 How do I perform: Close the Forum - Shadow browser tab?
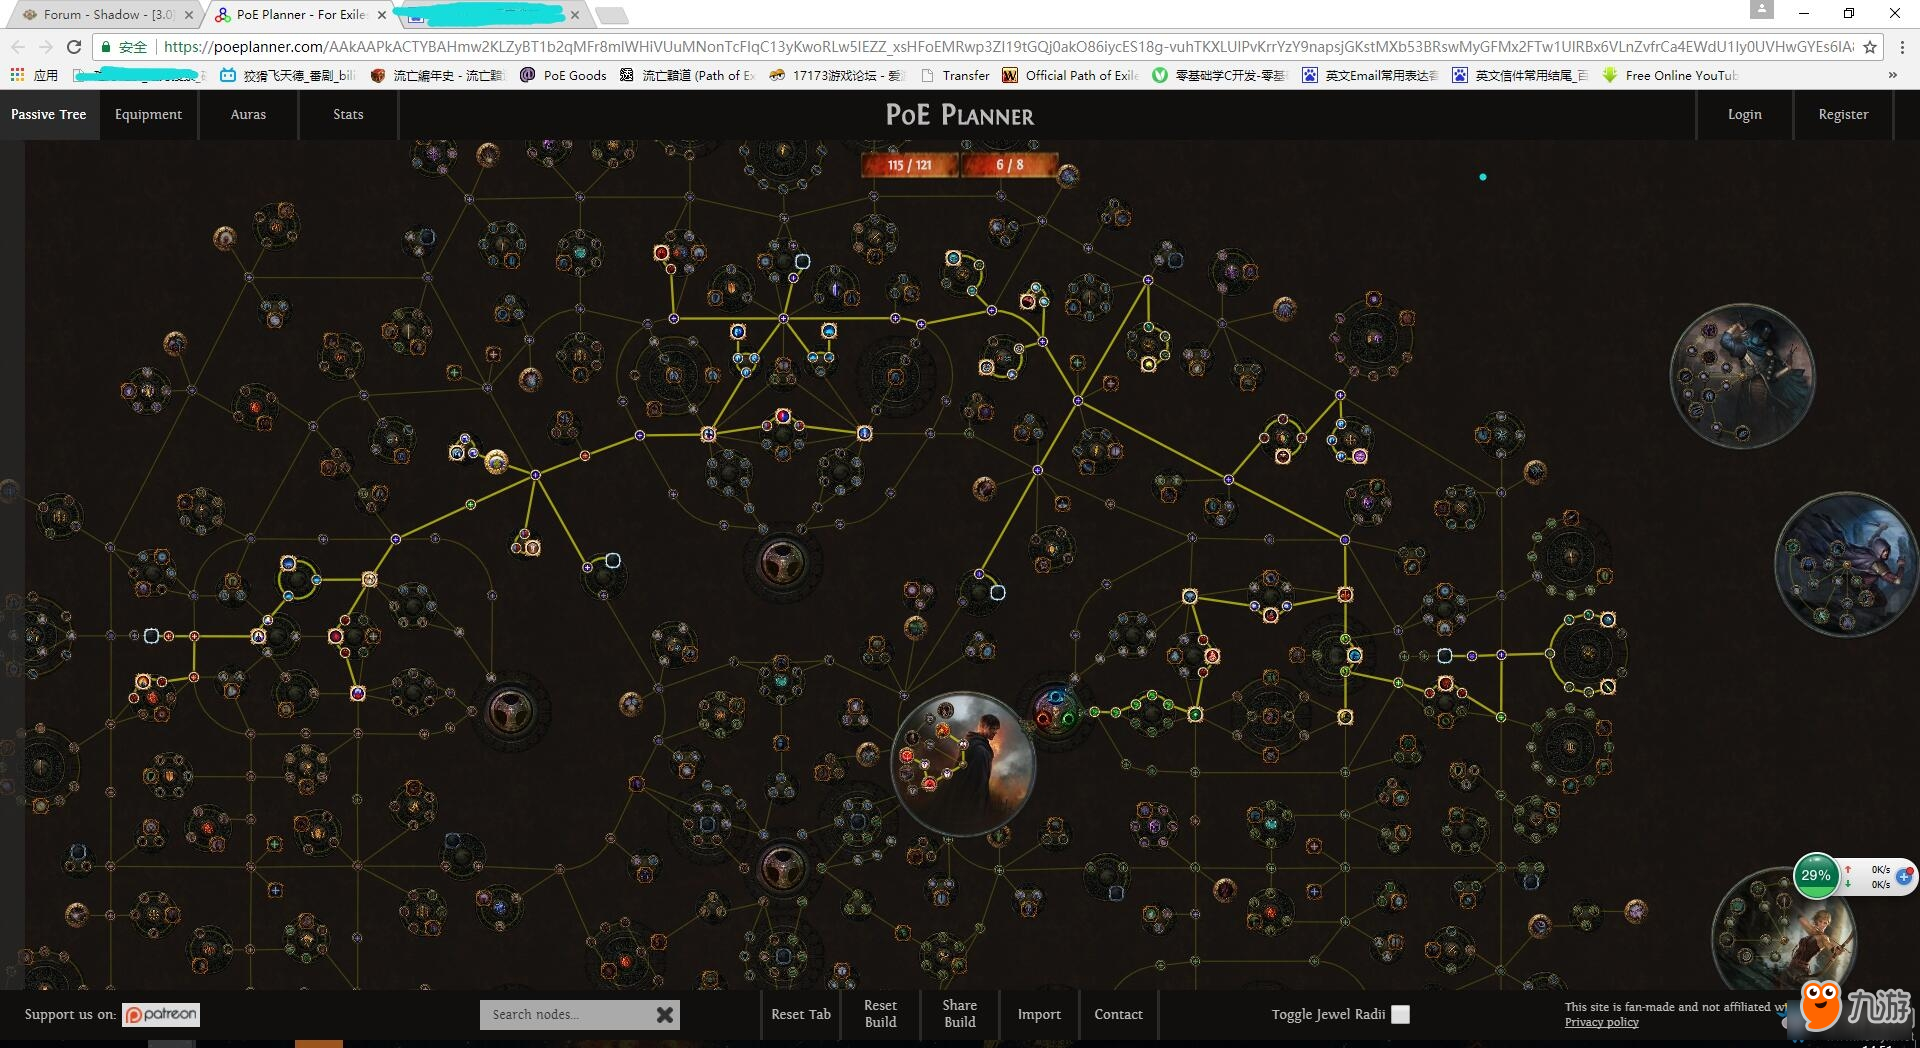(189, 15)
